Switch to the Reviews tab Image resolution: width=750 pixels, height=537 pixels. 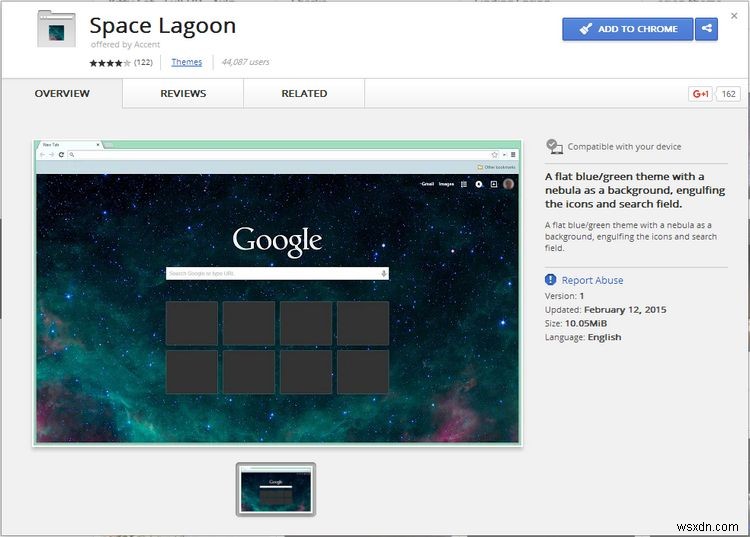point(183,94)
